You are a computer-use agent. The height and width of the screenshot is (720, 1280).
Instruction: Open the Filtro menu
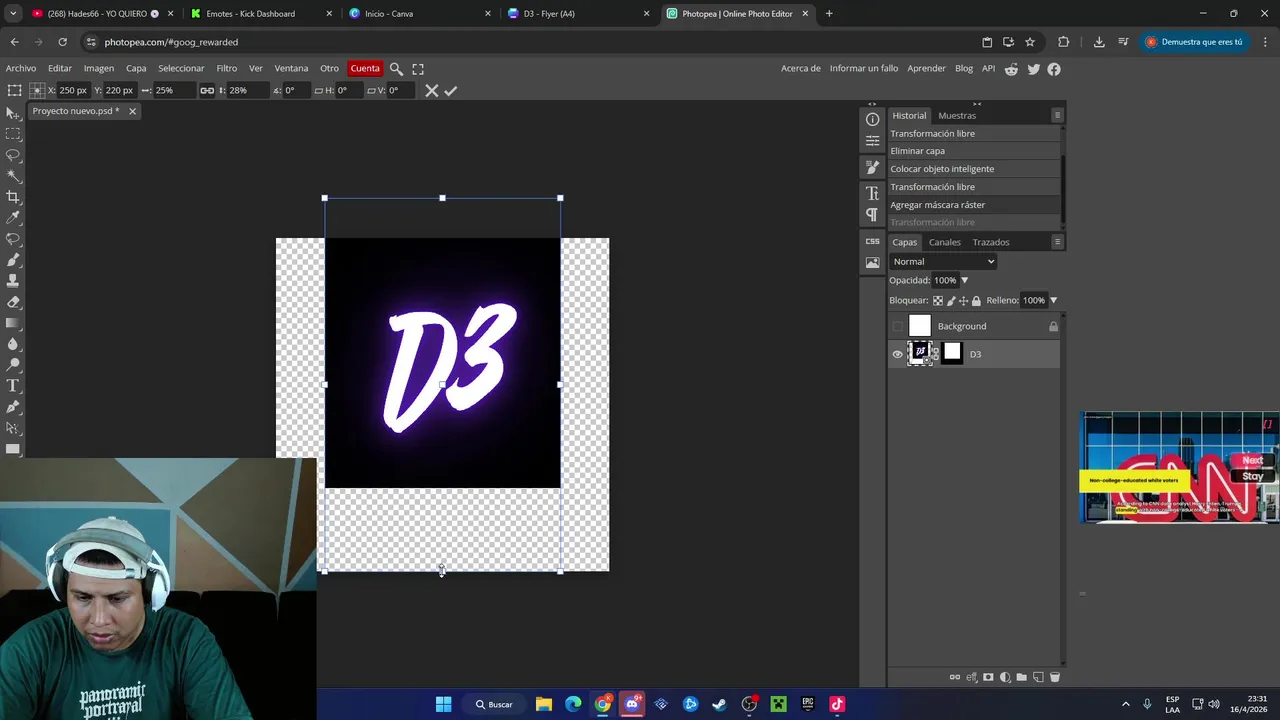227,69
